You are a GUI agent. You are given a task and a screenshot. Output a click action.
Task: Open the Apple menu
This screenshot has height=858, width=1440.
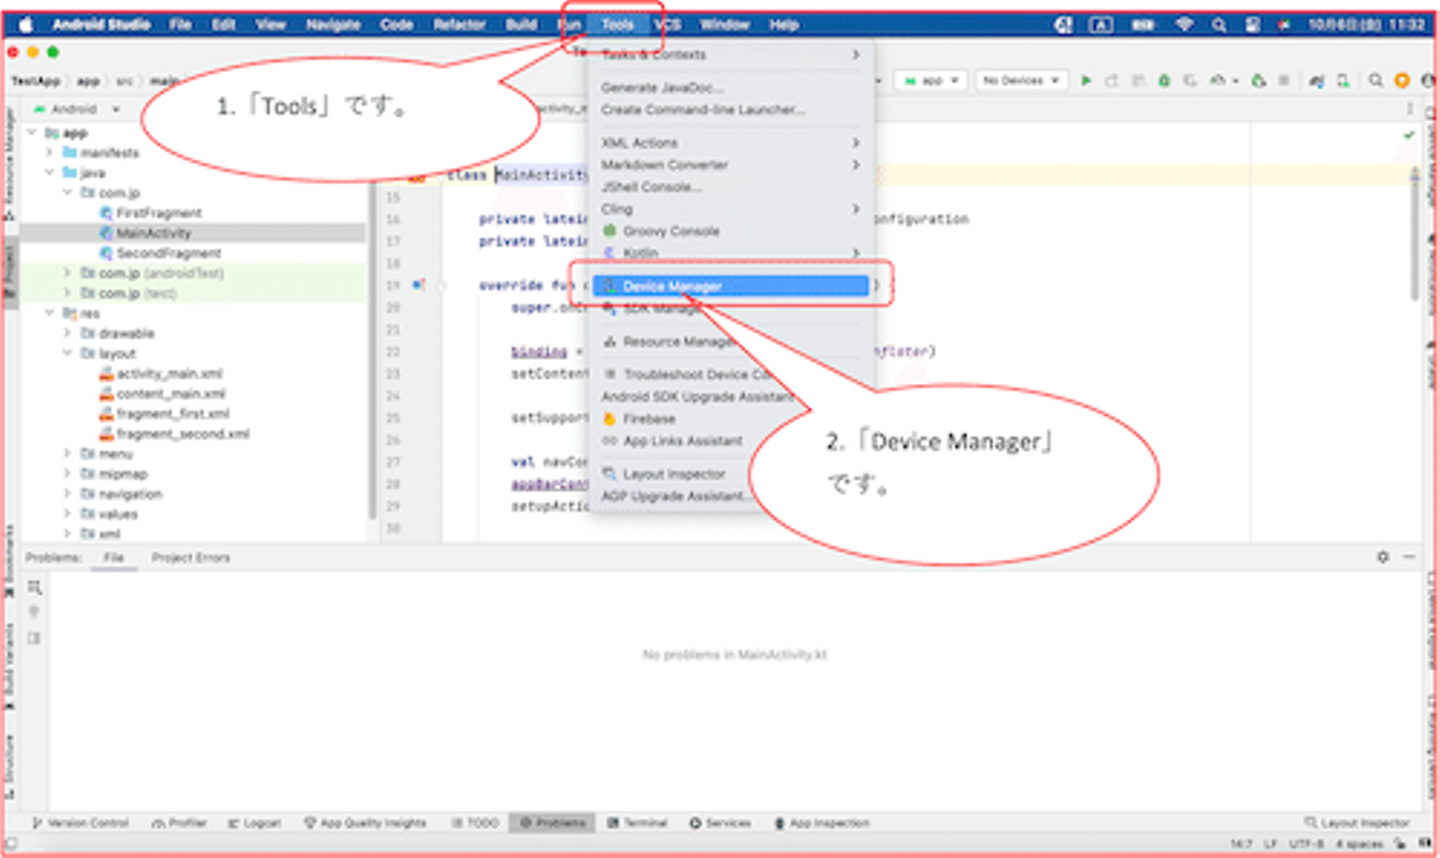[26, 24]
